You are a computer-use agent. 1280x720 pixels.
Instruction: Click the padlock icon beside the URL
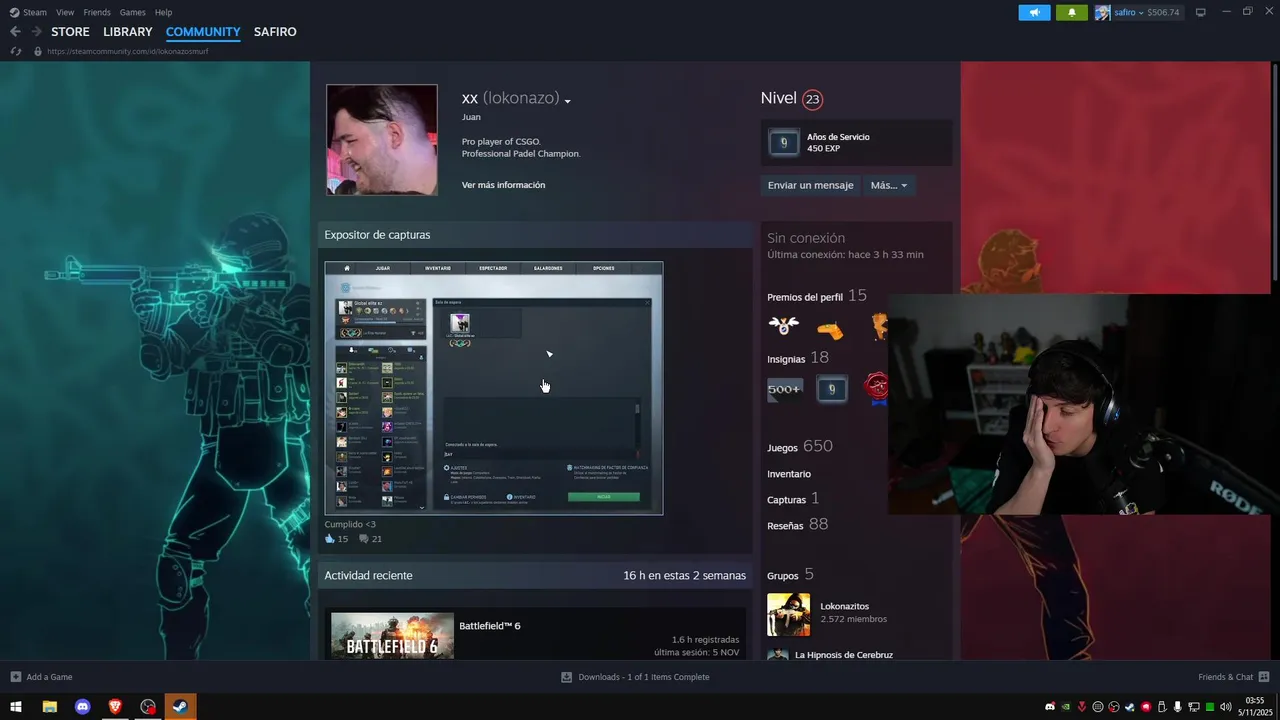click(38, 51)
